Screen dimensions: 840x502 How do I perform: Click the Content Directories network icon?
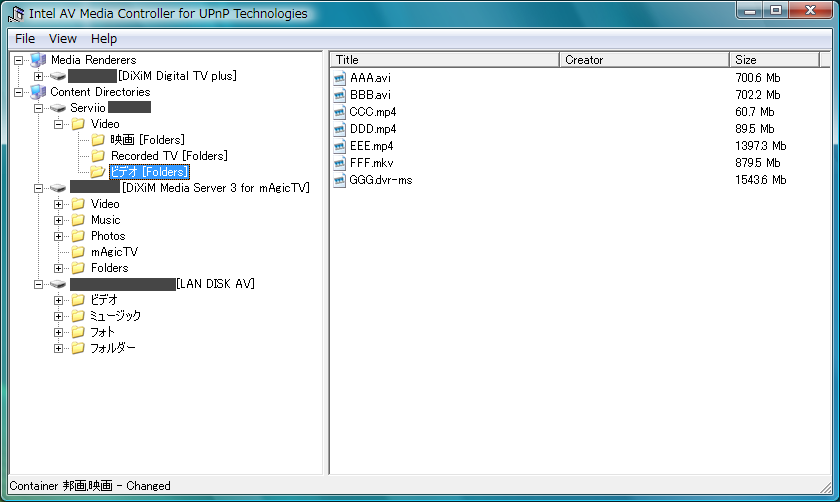pos(39,92)
